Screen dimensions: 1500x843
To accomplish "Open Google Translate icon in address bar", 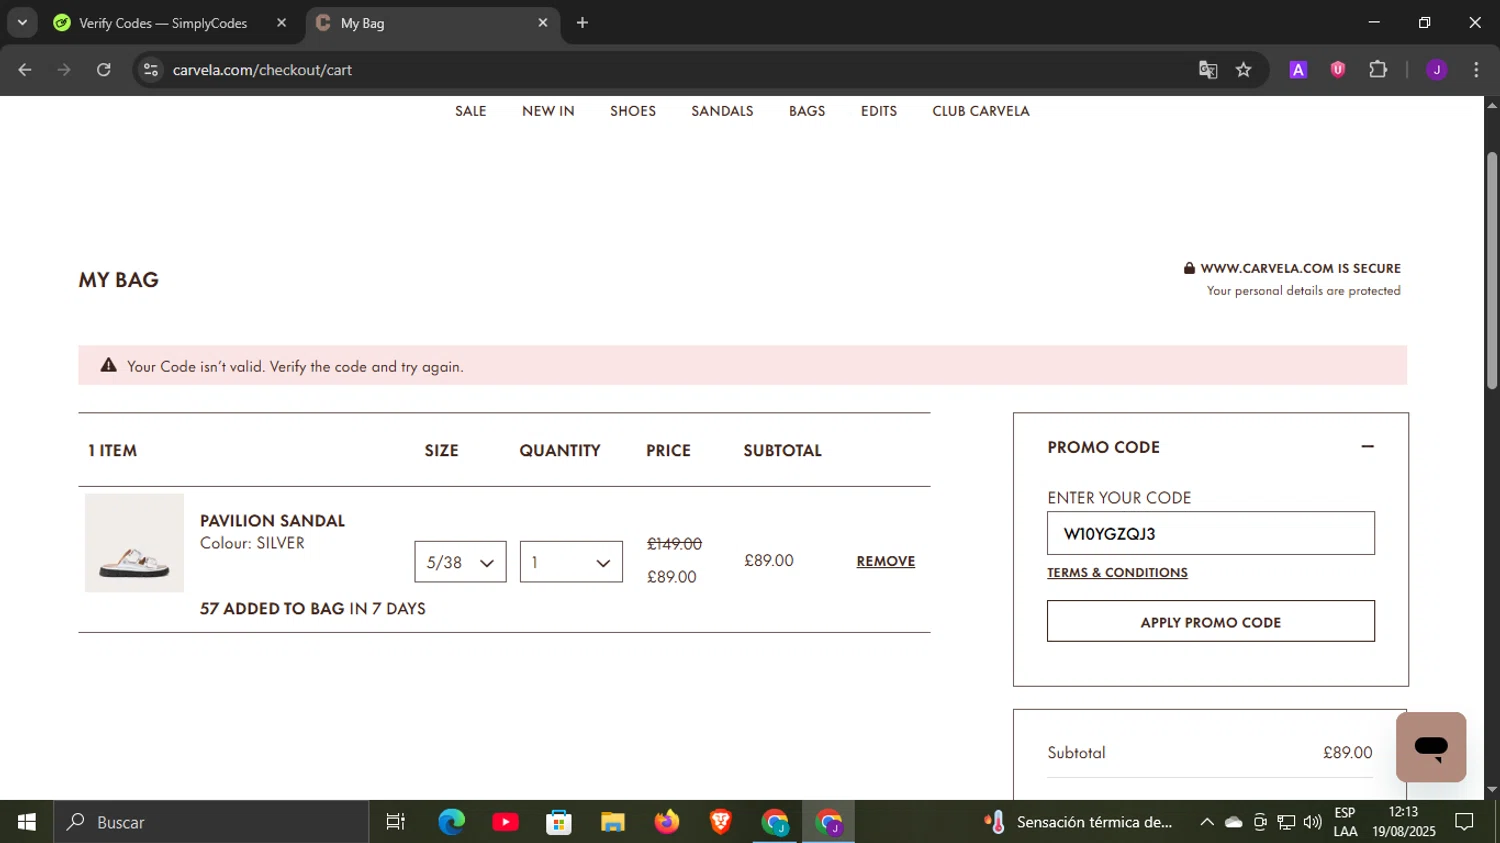I will tap(1208, 70).
